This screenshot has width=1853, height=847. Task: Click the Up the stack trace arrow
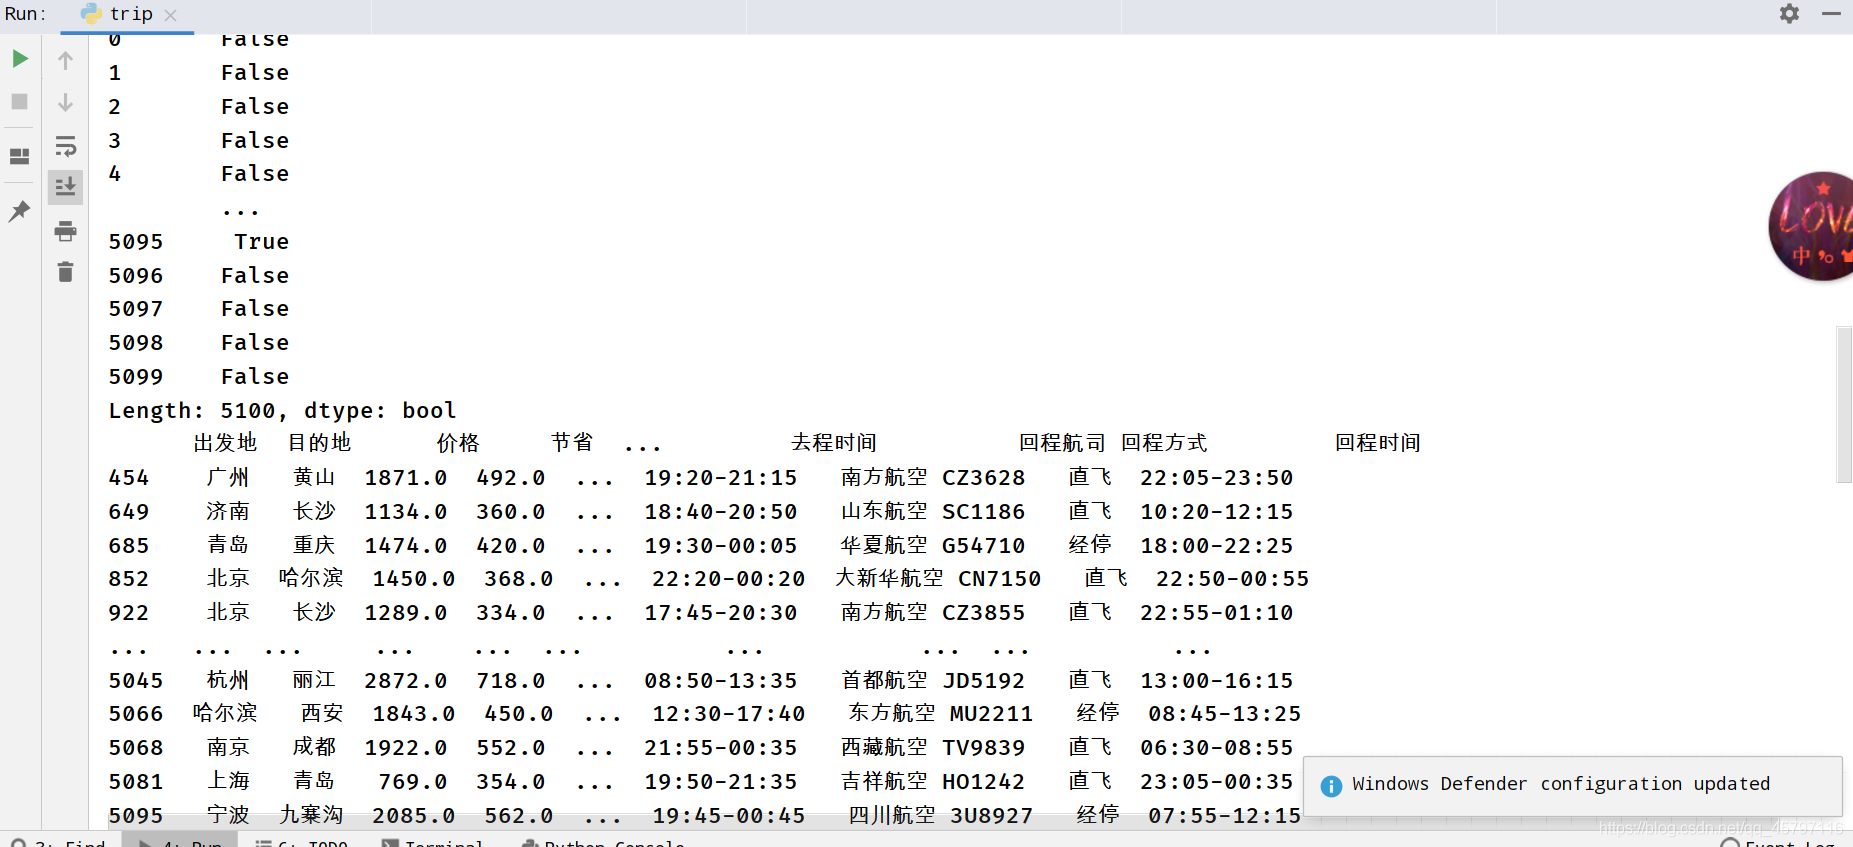[x=65, y=60]
